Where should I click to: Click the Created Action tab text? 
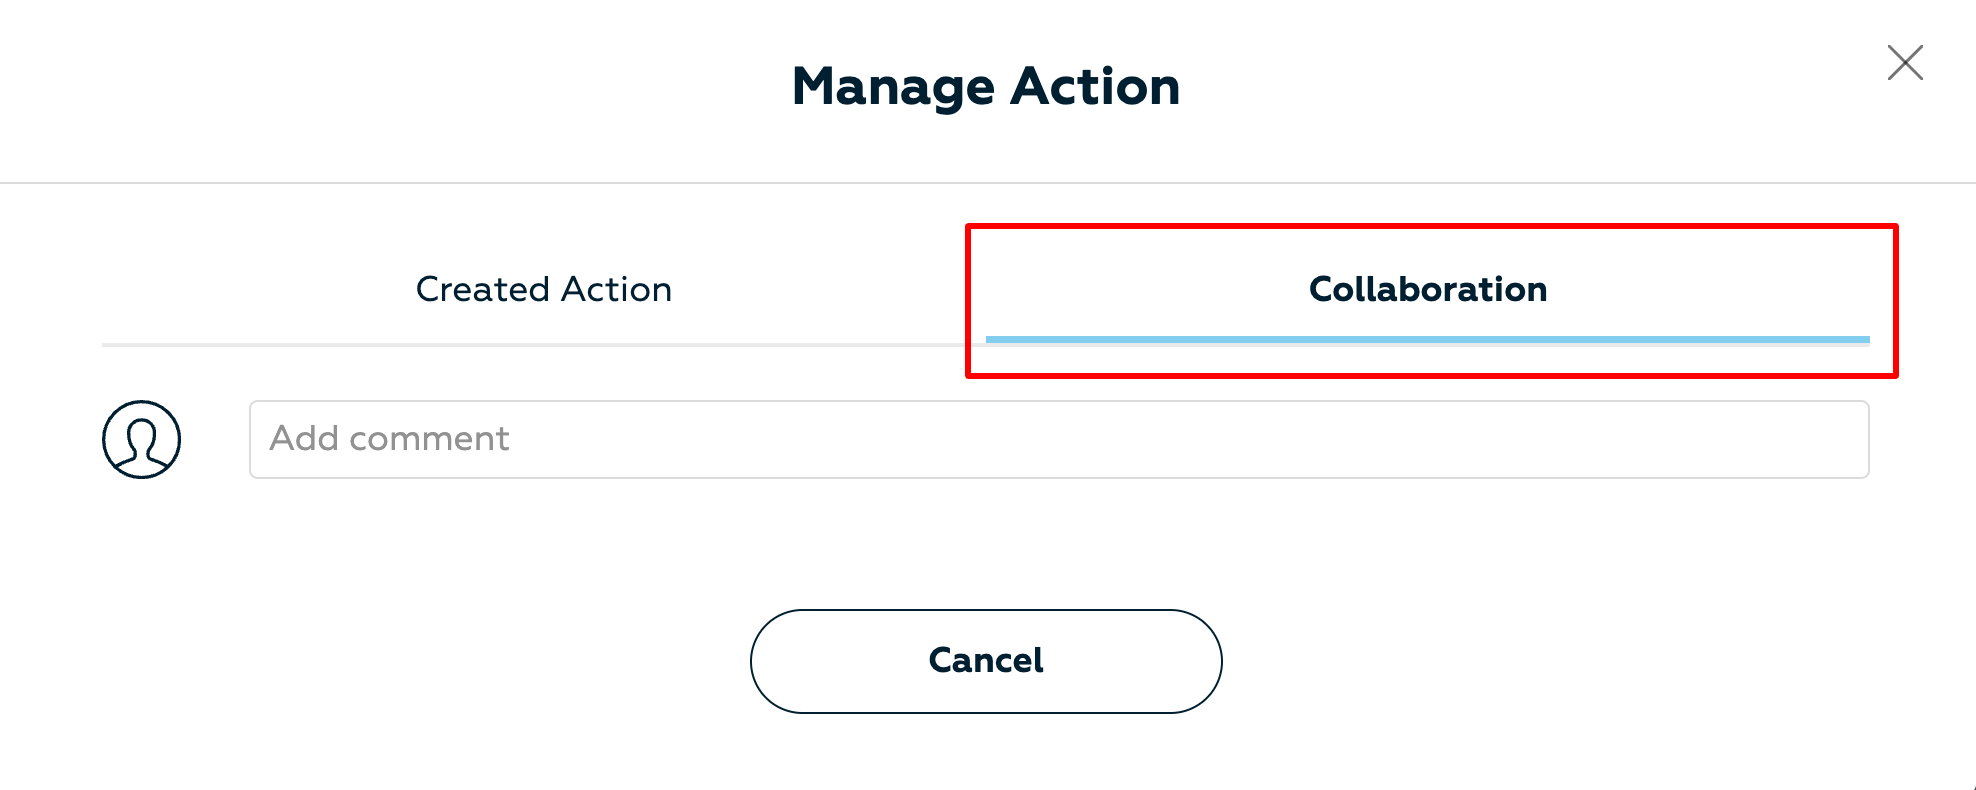pyautogui.click(x=543, y=289)
